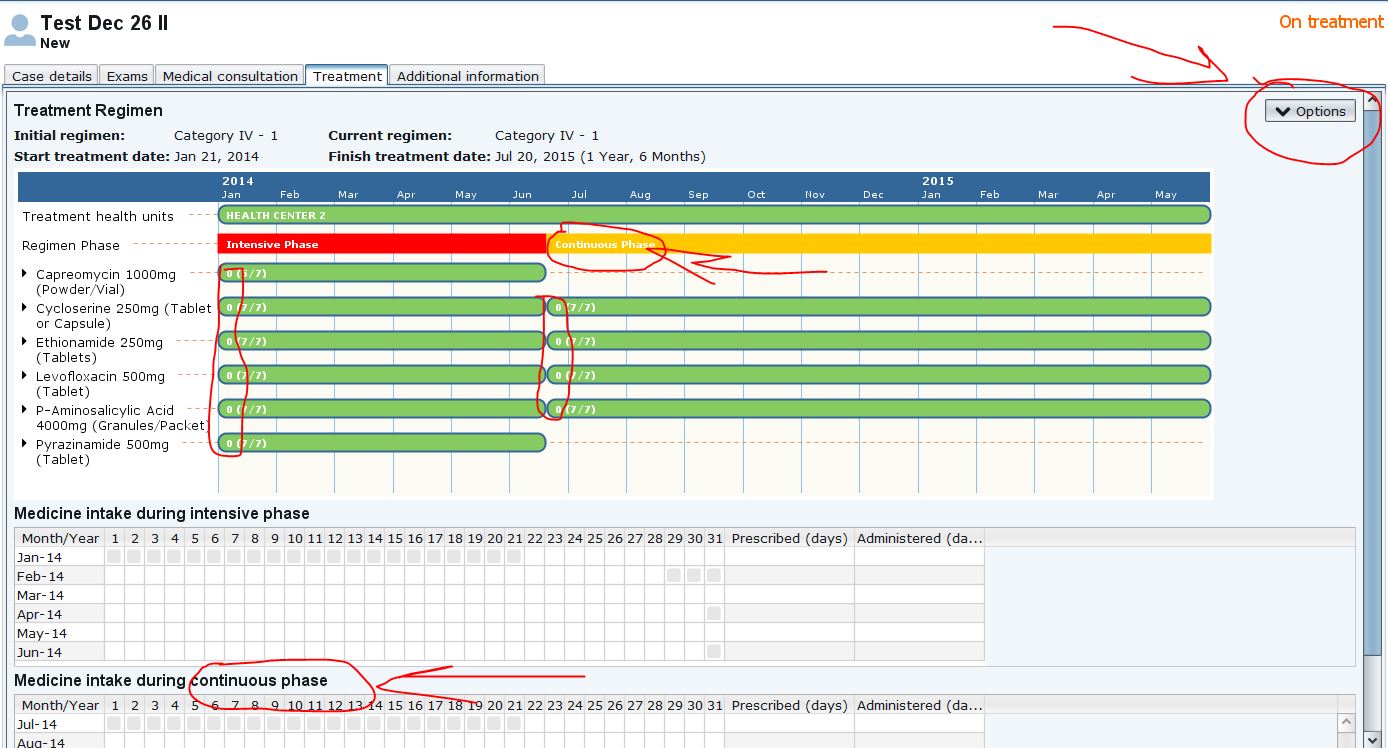Image resolution: width=1388 pixels, height=748 pixels.
Task: Expand the Pyrazinamide 500mg row
Action: pos(26,443)
